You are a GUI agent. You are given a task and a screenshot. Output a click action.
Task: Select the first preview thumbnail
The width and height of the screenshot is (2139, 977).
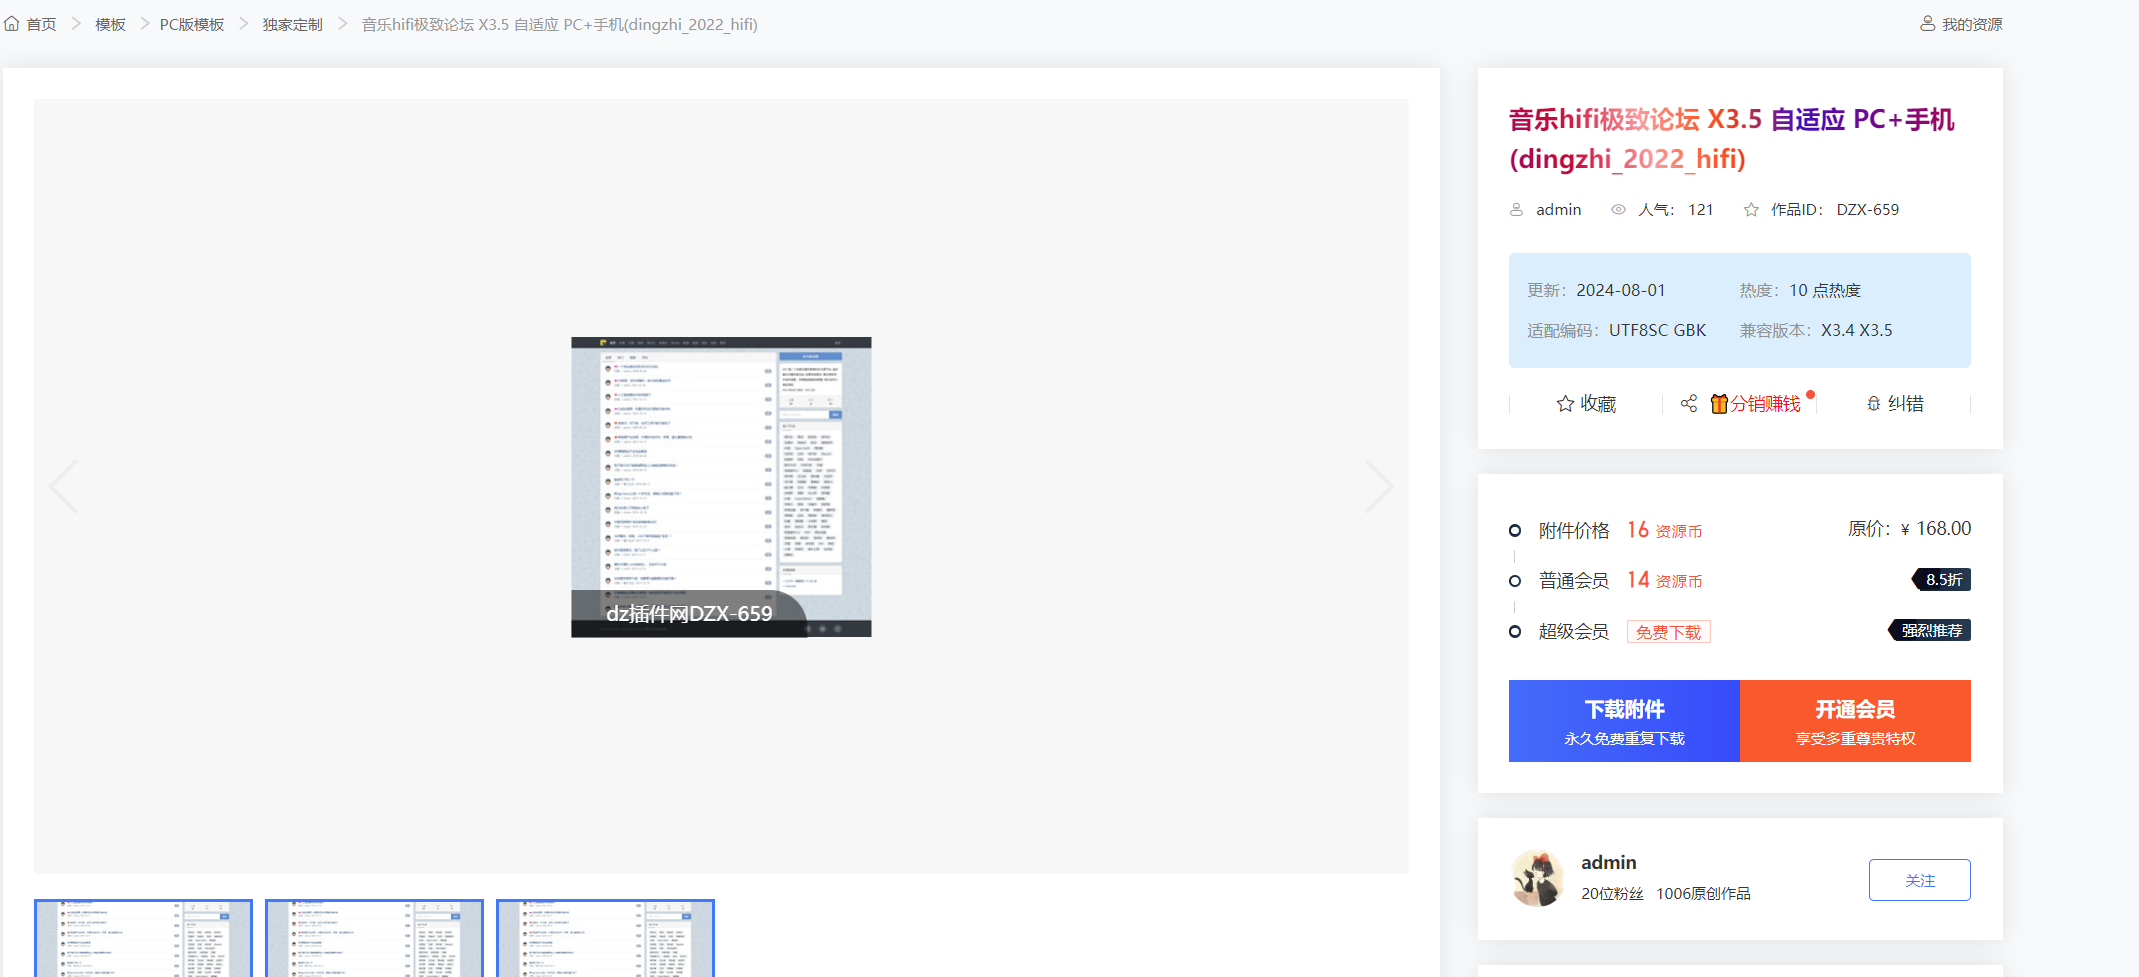[143, 938]
